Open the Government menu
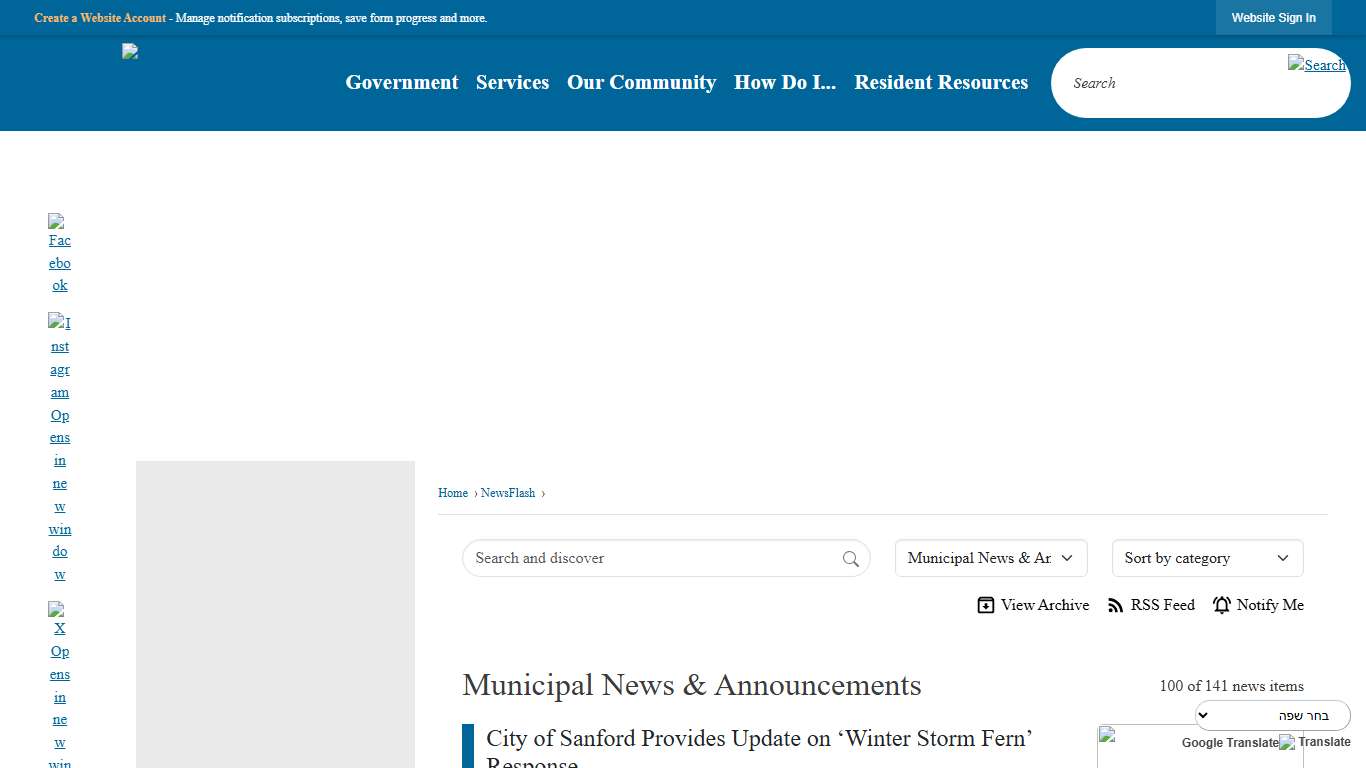 401,83
